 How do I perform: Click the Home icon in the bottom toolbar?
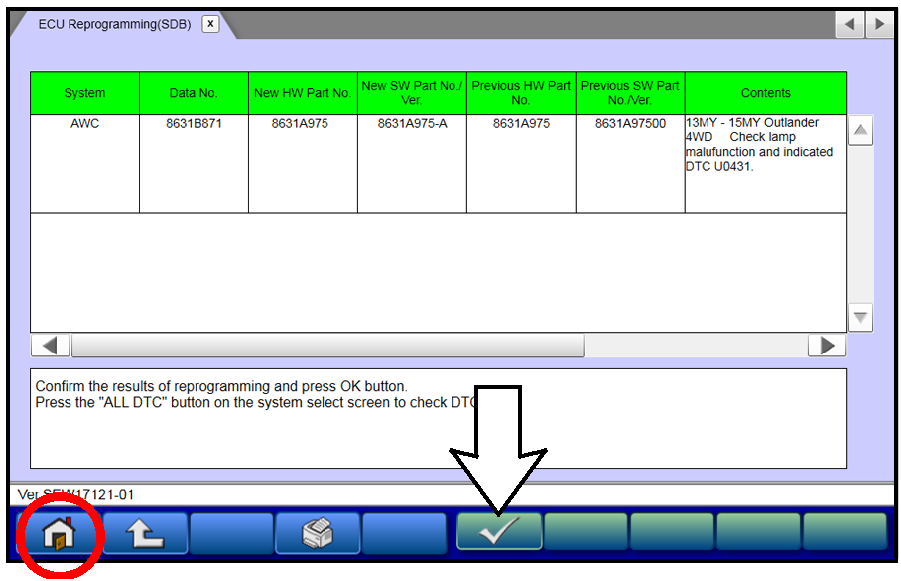click(59, 534)
